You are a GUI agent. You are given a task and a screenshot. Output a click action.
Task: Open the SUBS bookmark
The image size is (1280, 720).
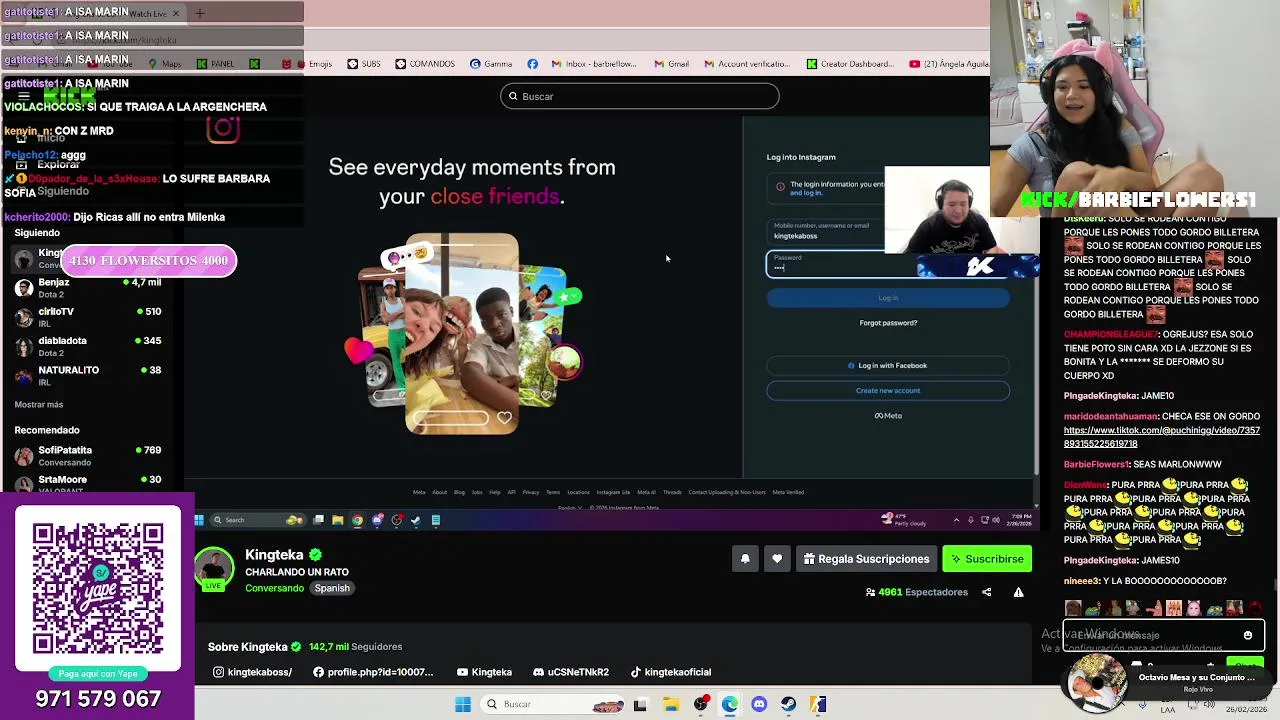(x=364, y=64)
